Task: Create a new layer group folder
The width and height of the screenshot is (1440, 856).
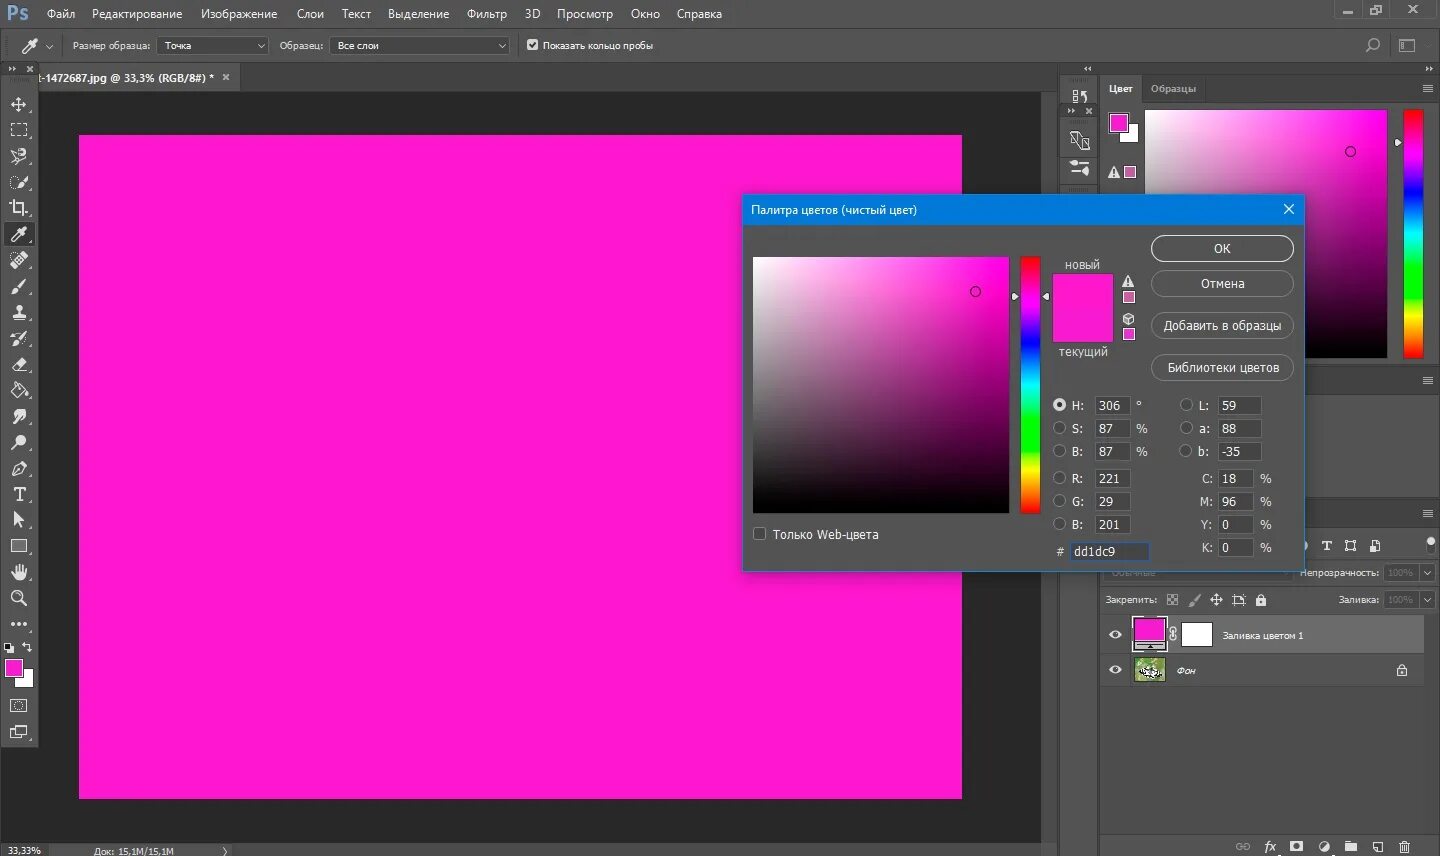Action: coord(1350,846)
